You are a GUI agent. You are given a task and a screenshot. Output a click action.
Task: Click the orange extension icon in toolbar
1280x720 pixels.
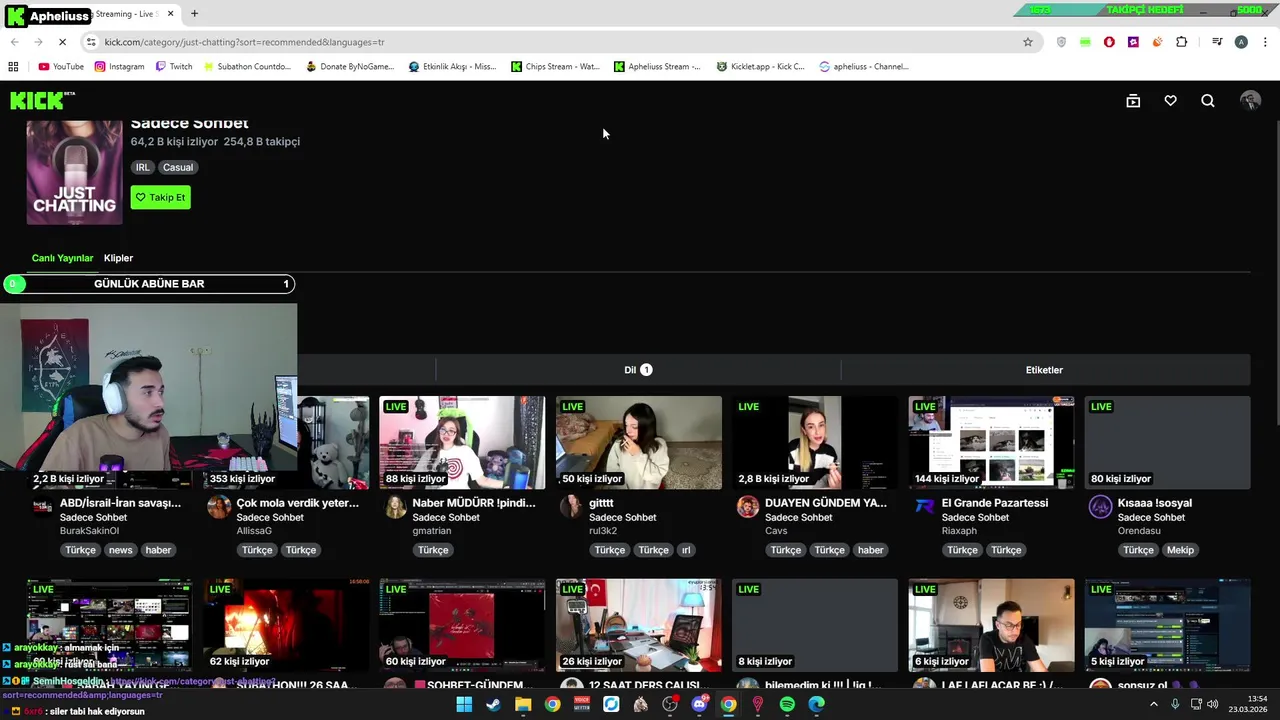click(x=1157, y=42)
